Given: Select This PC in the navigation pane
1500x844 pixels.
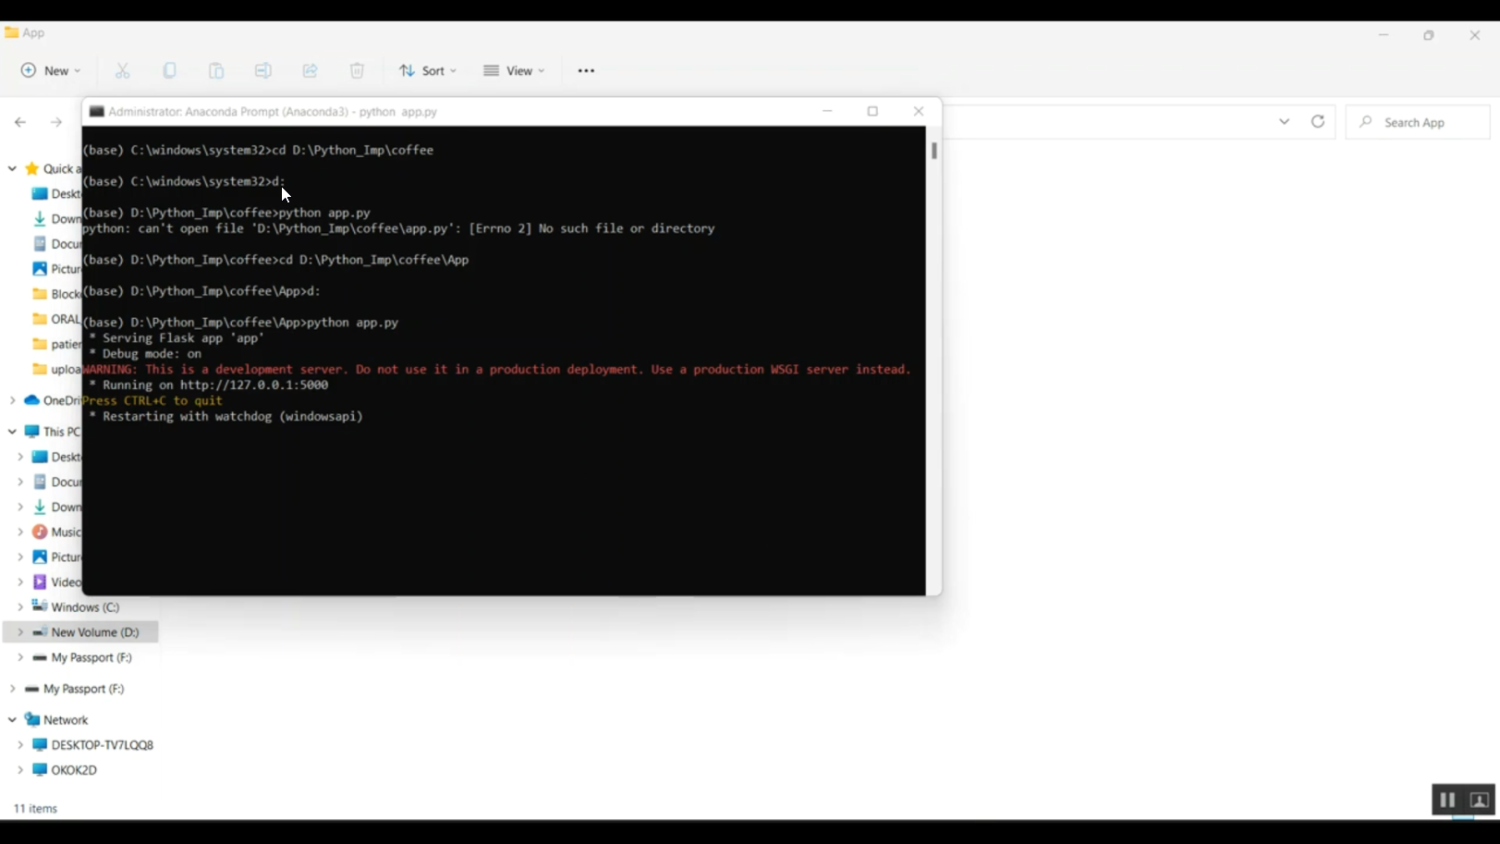Looking at the screenshot, I should point(52,432).
